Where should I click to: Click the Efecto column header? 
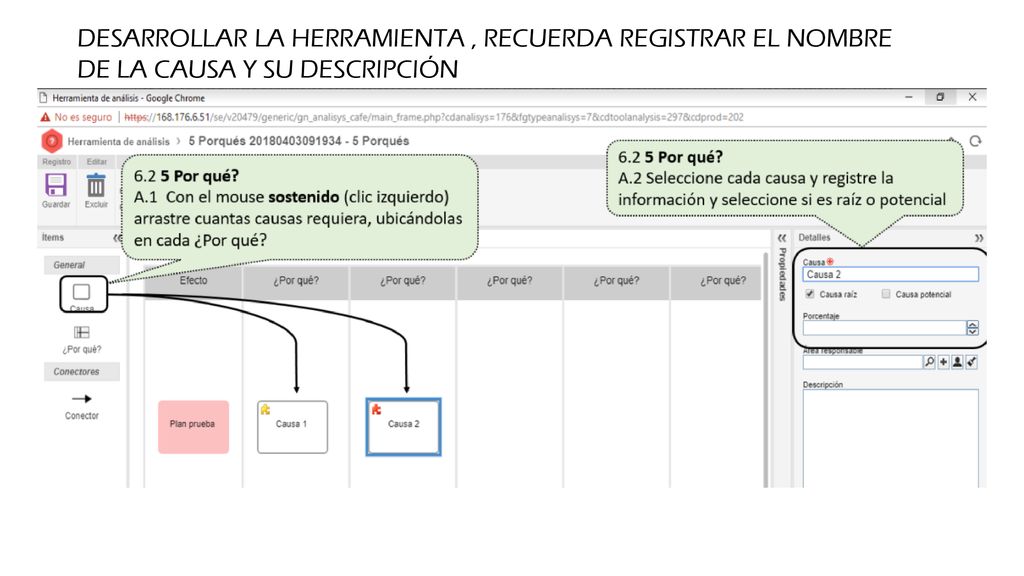pos(193,281)
